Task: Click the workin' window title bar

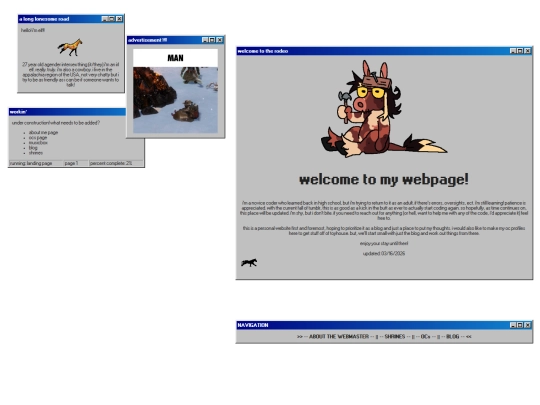Action: tap(67, 112)
